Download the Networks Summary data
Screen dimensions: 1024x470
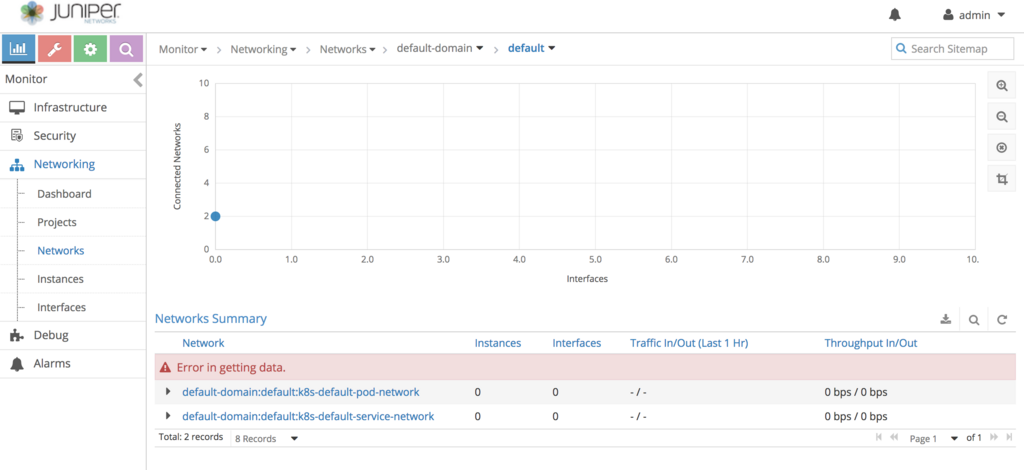(946, 319)
